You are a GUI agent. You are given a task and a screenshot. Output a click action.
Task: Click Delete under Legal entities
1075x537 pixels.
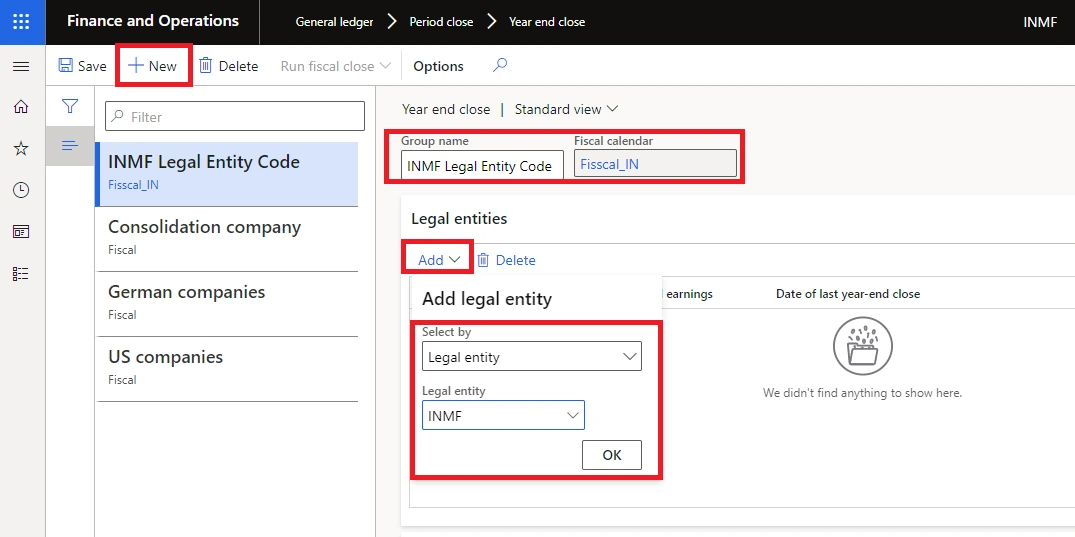(506, 260)
